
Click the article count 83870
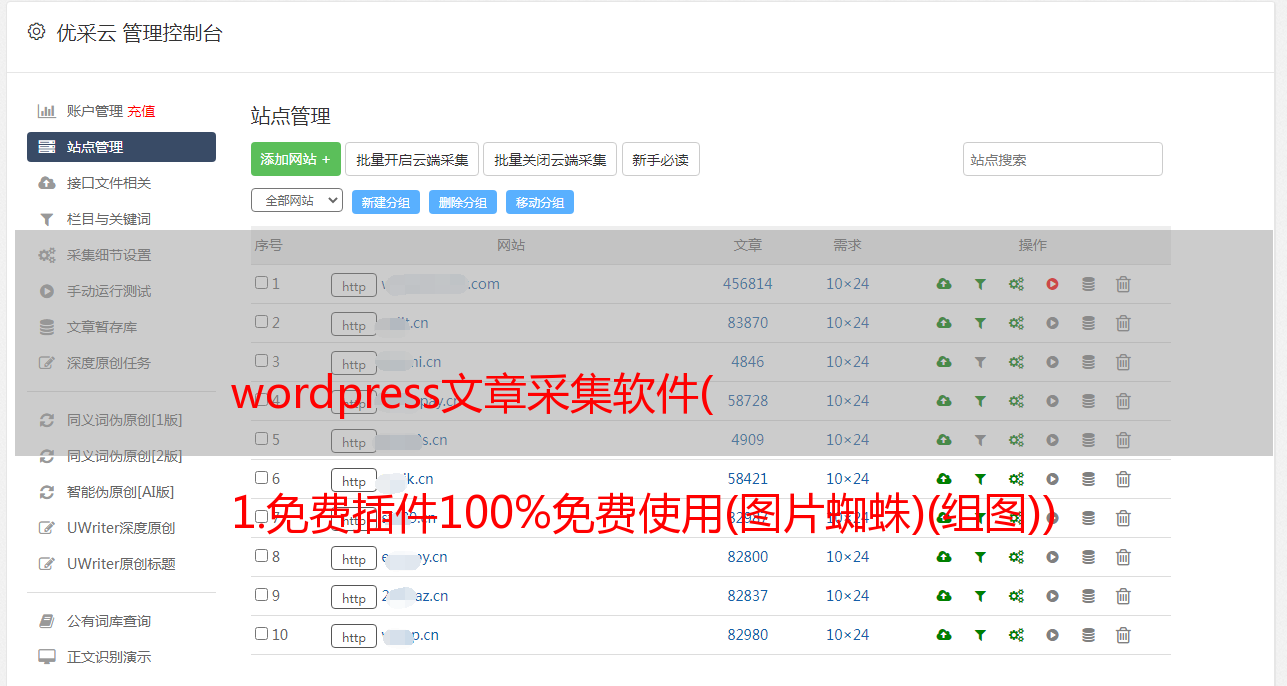pyautogui.click(x=748, y=323)
